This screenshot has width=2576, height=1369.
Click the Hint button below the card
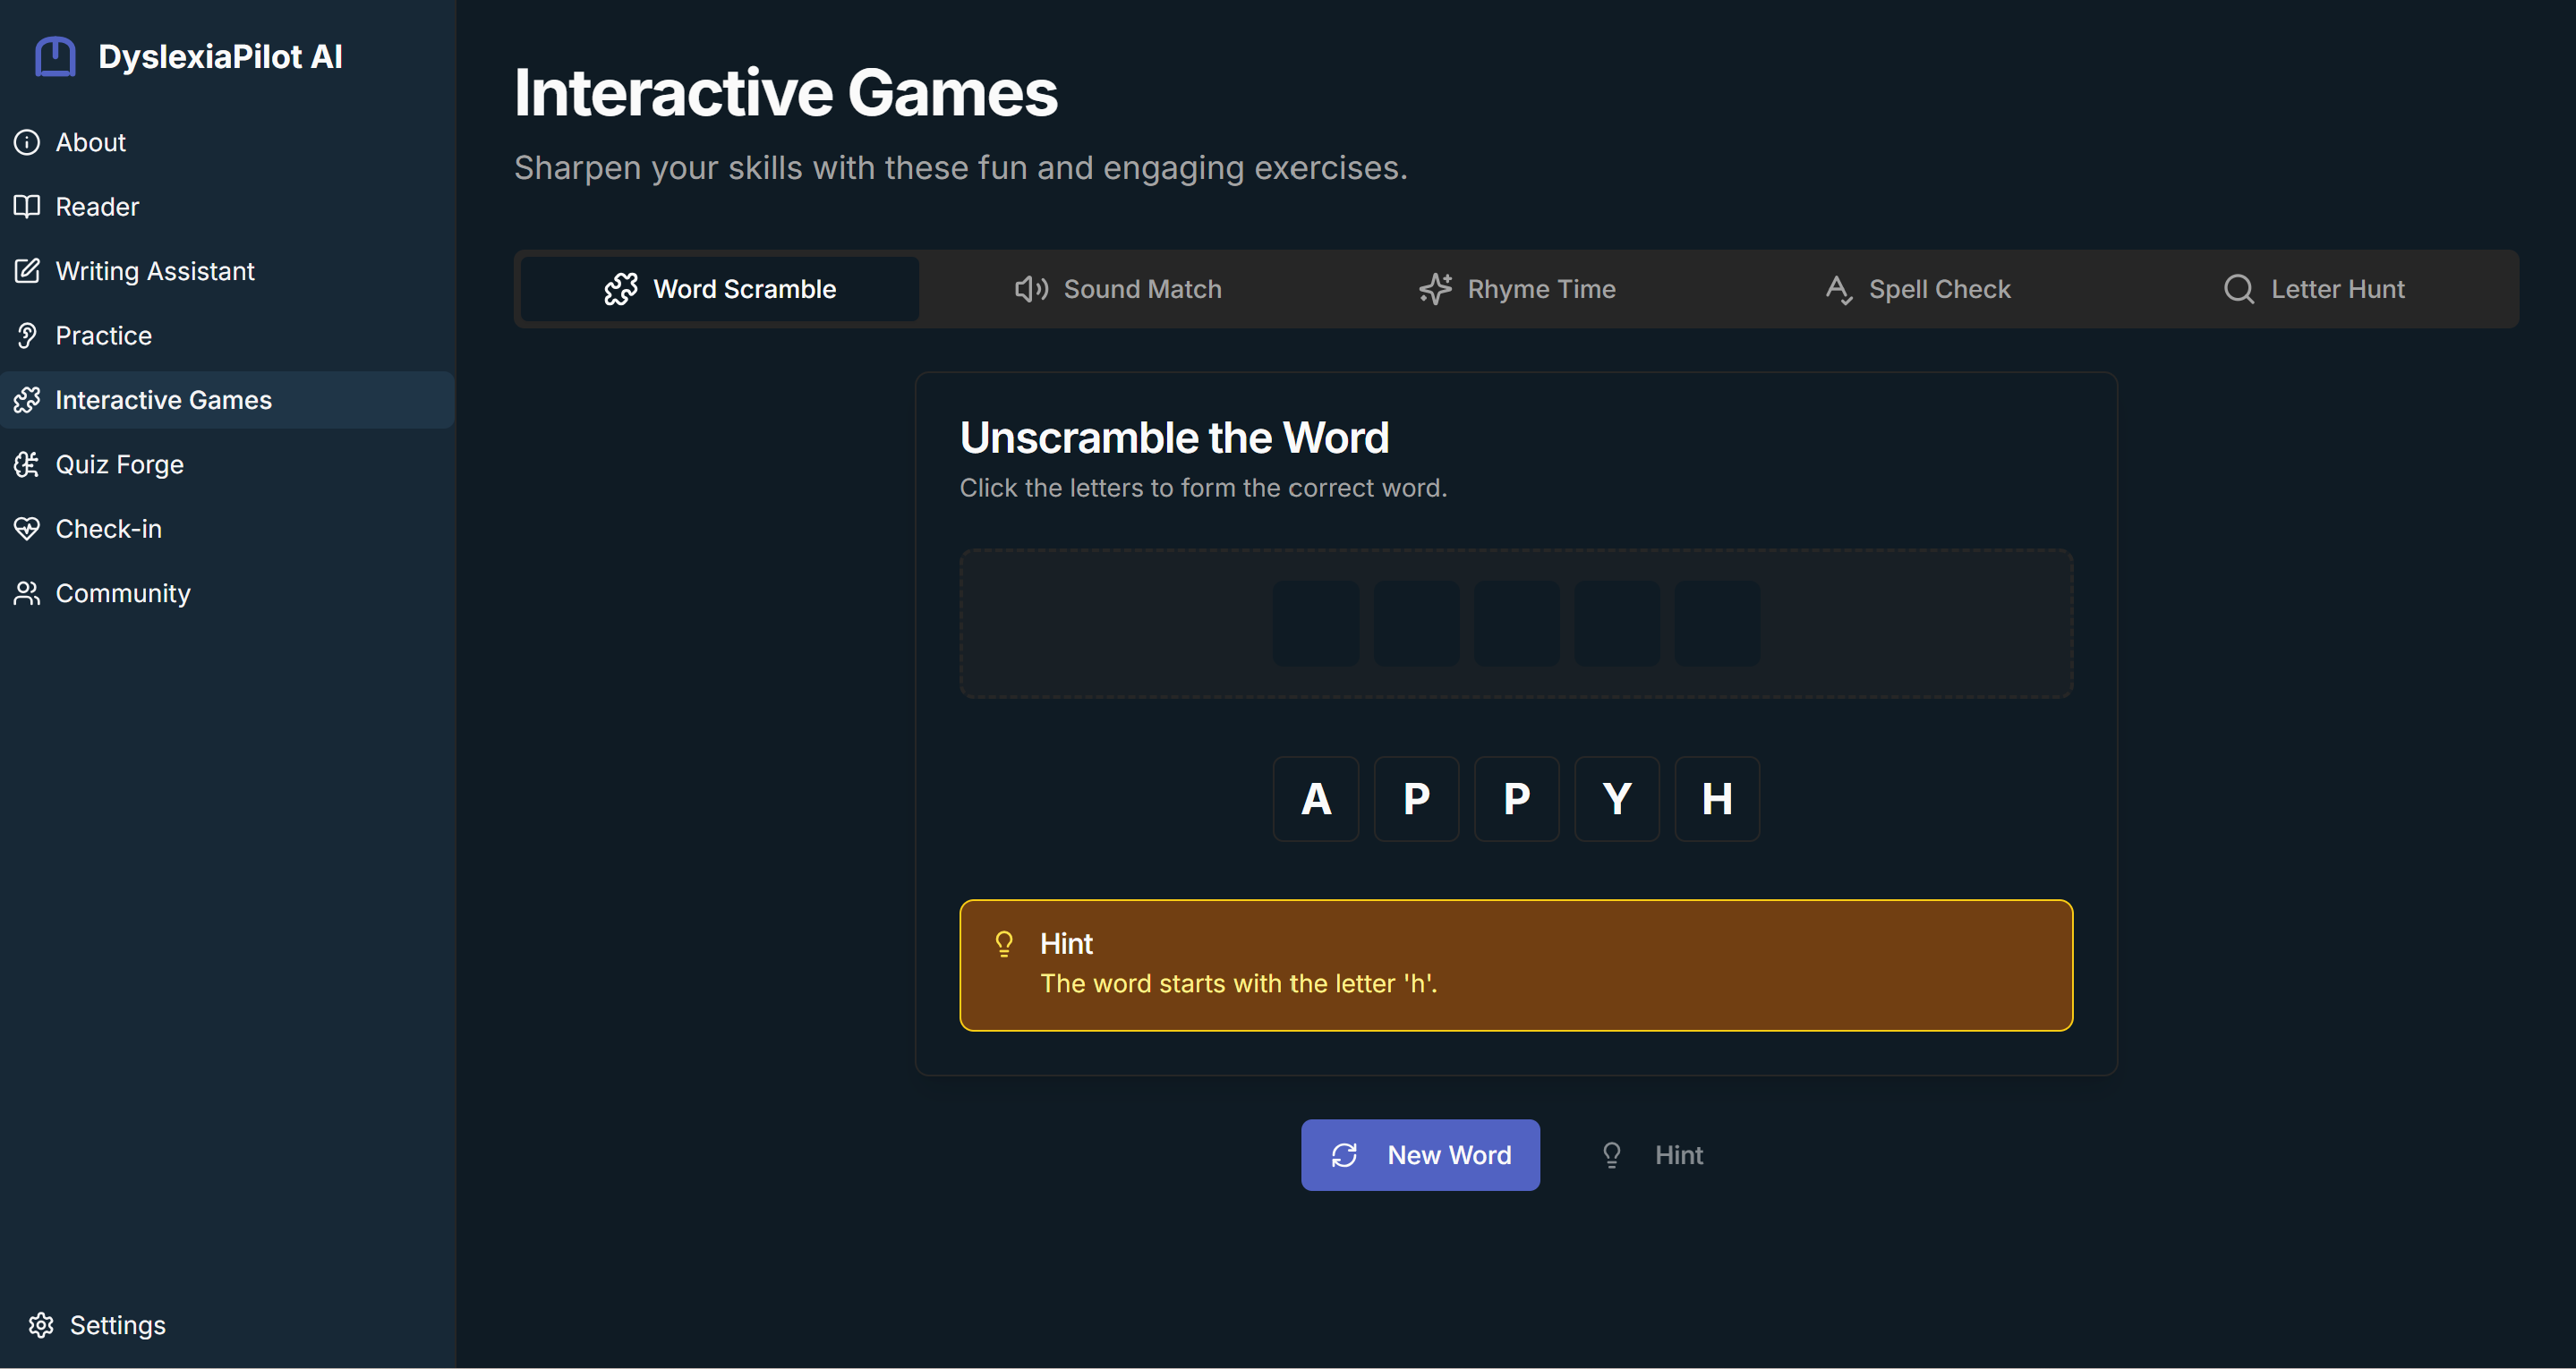[1653, 1155]
